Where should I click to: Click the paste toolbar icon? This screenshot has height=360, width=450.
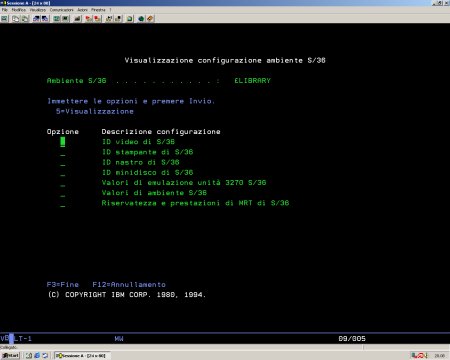[25, 19]
